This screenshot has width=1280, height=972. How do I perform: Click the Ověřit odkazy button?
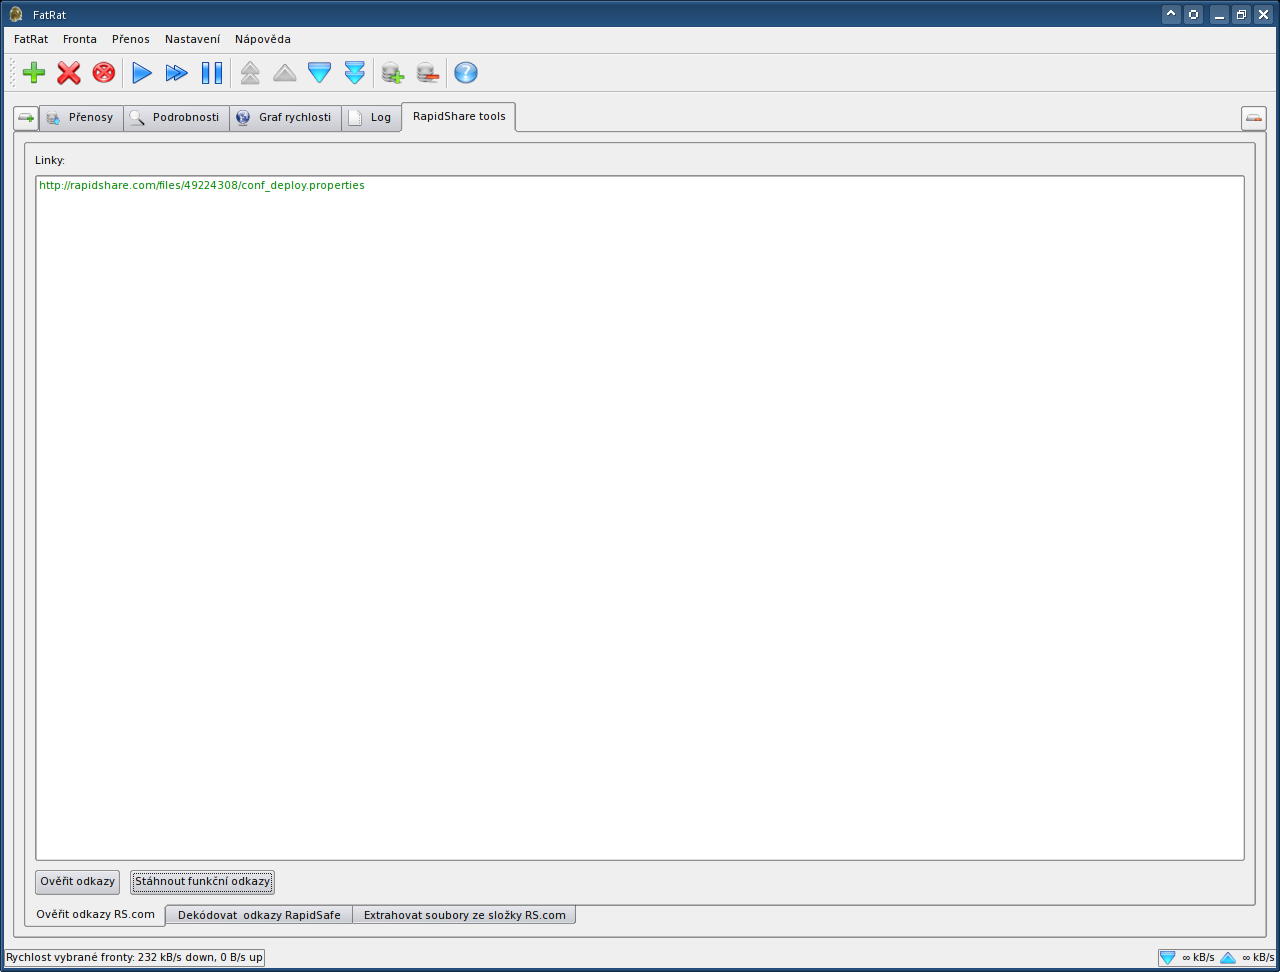[x=78, y=882]
